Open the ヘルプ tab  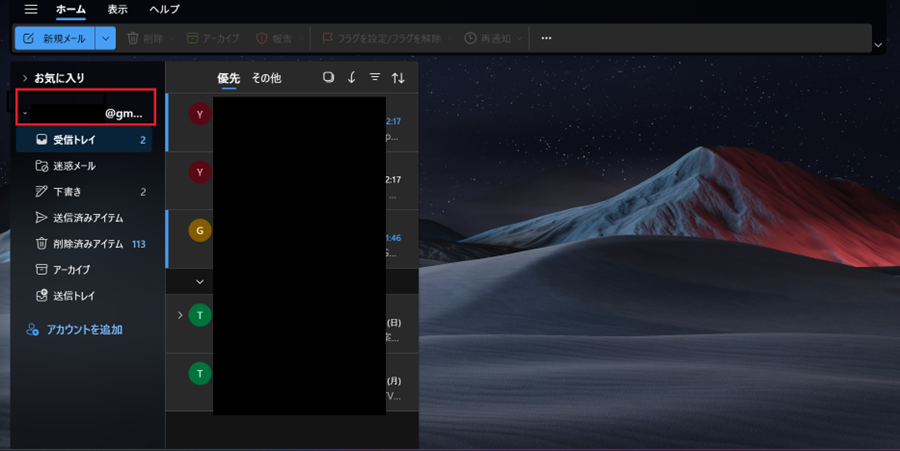(x=164, y=9)
